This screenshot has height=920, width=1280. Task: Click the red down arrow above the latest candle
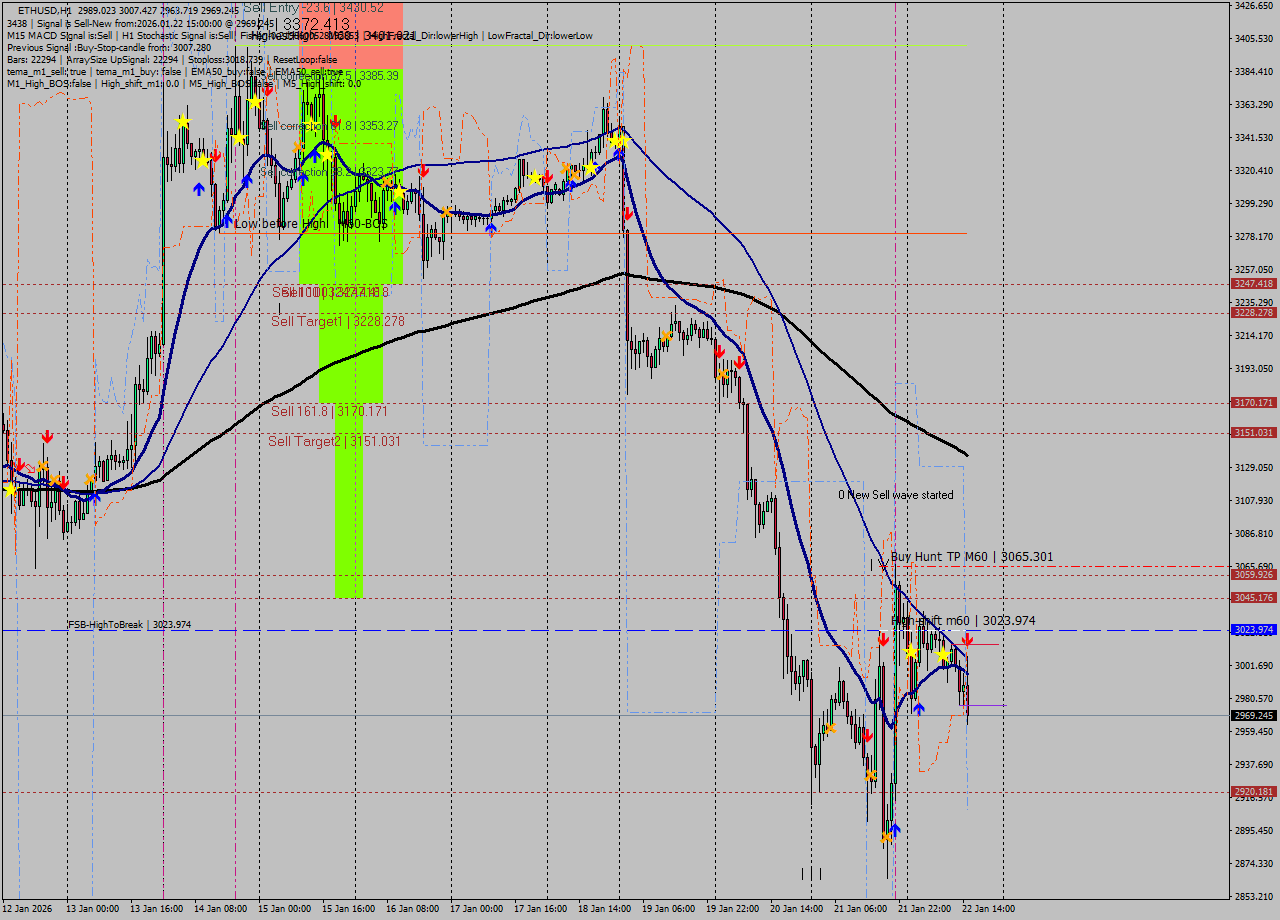pyautogui.click(x=967, y=639)
